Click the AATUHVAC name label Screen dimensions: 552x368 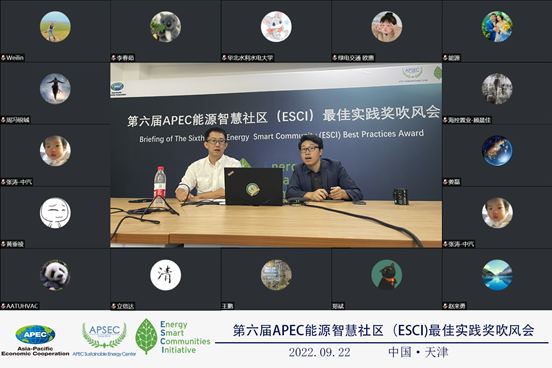[x=22, y=306]
